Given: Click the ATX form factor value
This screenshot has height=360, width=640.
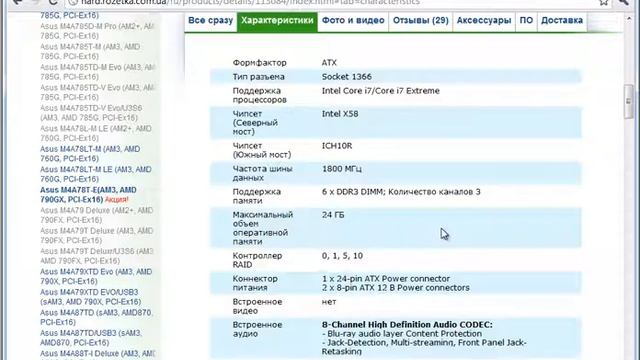Looking at the screenshot, I should coord(329,63).
